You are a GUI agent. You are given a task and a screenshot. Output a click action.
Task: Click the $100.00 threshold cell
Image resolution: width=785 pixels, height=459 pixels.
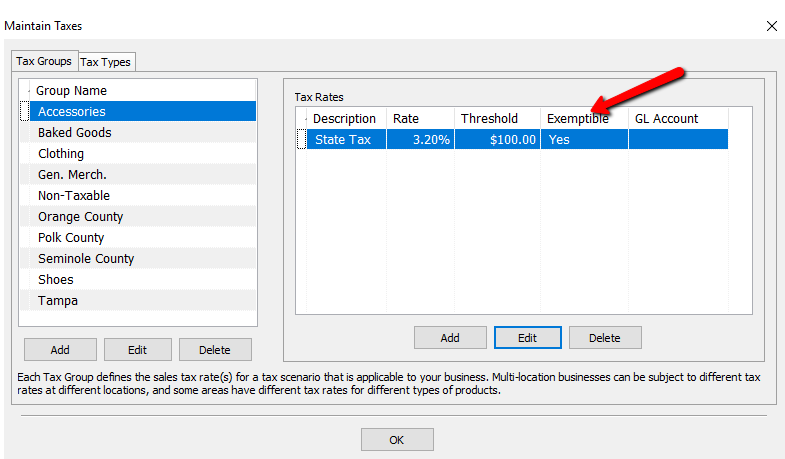pos(498,139)
